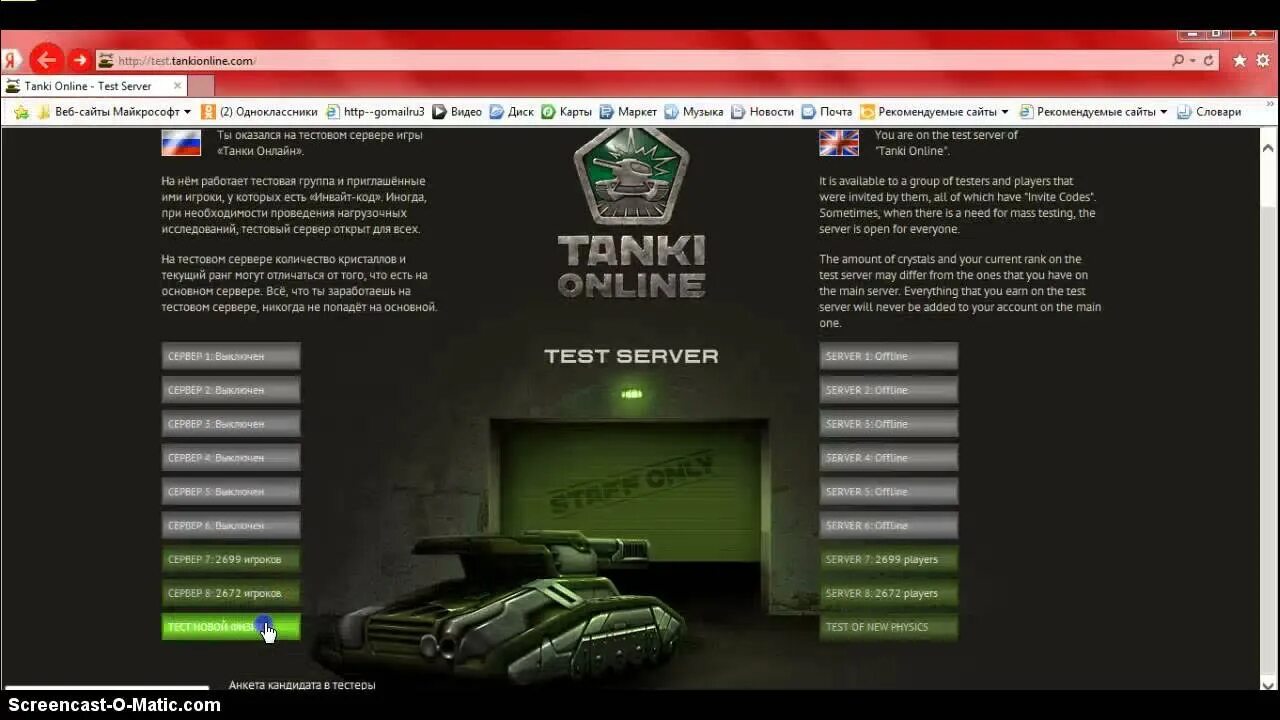Open the Музыка bookmark
Viewport: 1280px width, 720px height.
(694, 112)
